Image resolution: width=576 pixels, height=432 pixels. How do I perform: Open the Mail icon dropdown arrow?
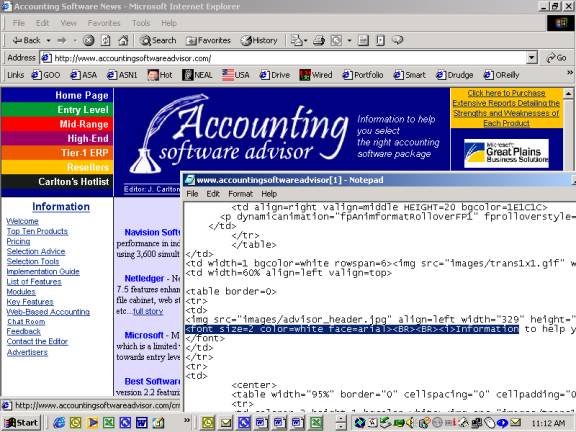(x=306, y=40)
